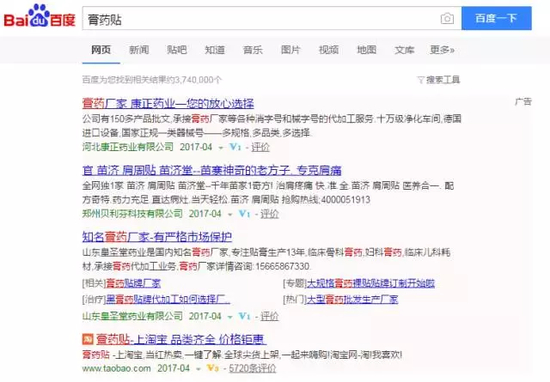550x382 pixels.
Task: Click 山东皇圣堂药业有限公司 source link
Action: pyautogui.click(x=133, y=316)
